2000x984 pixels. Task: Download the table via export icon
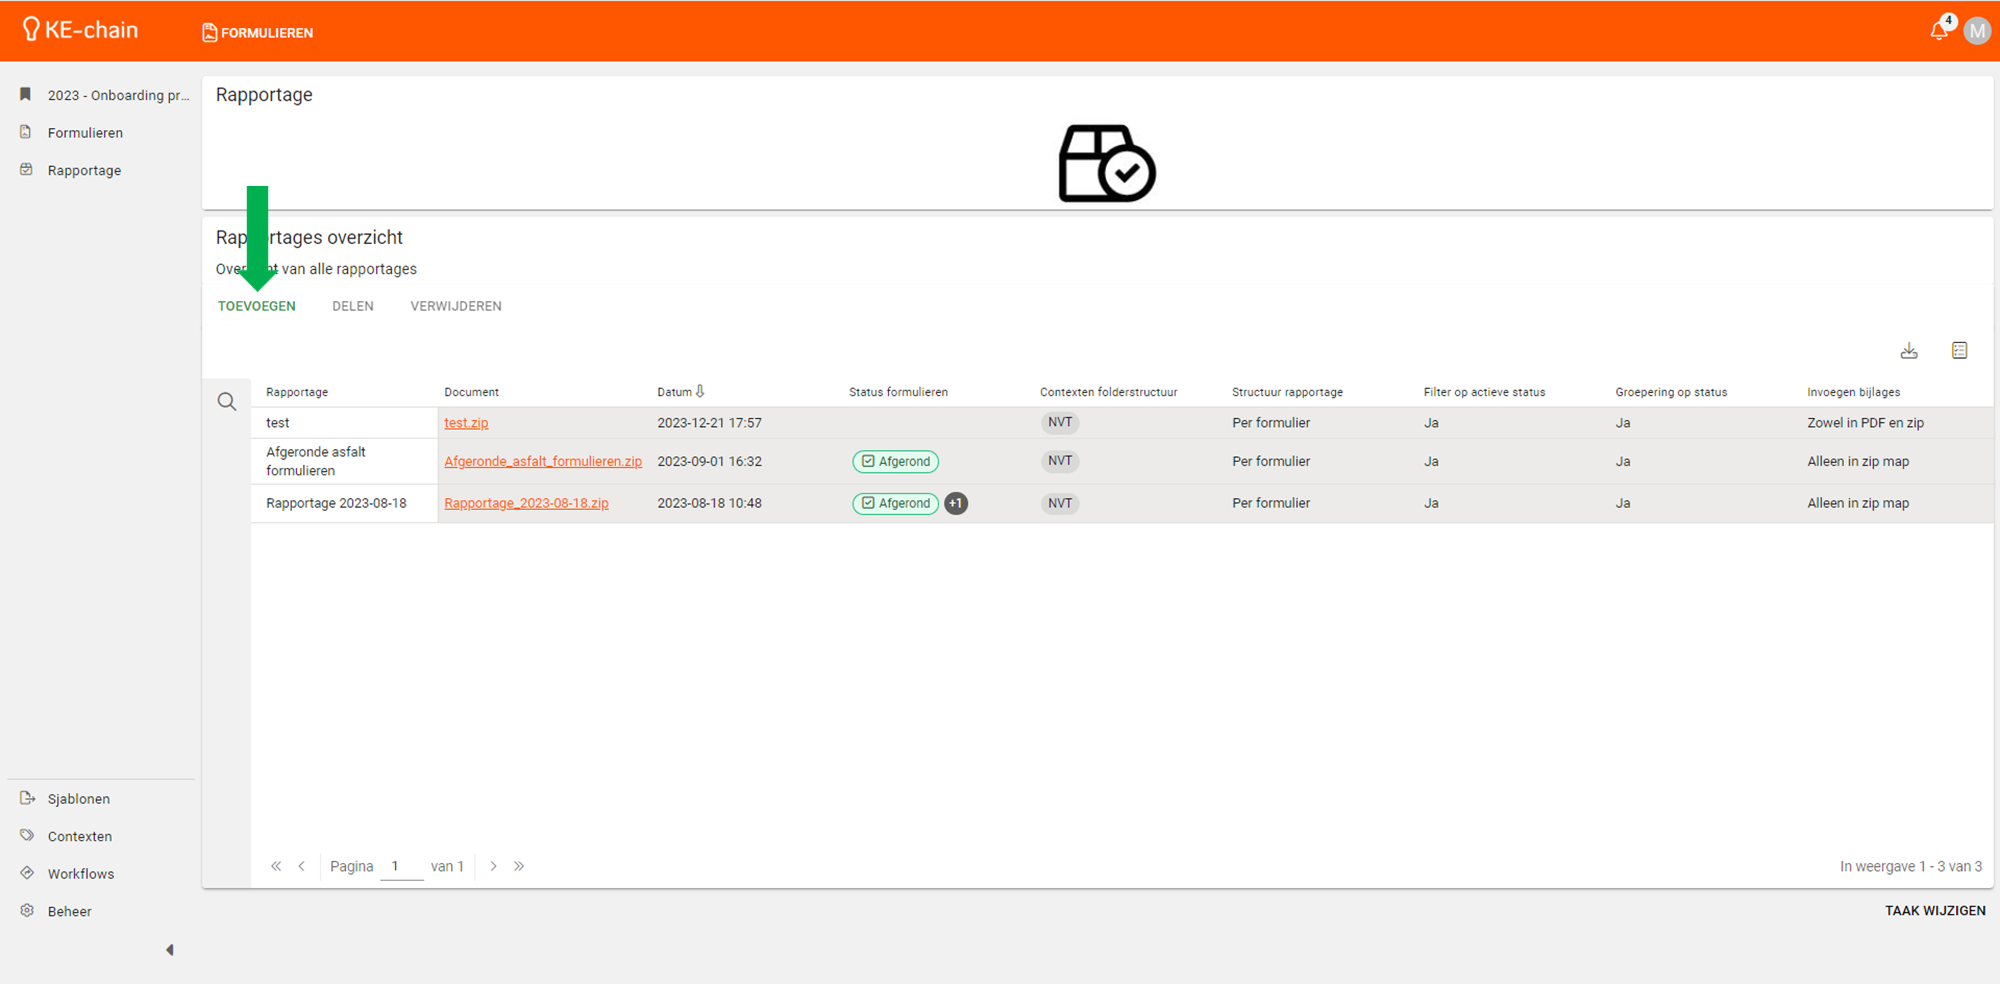point(1909,351)
